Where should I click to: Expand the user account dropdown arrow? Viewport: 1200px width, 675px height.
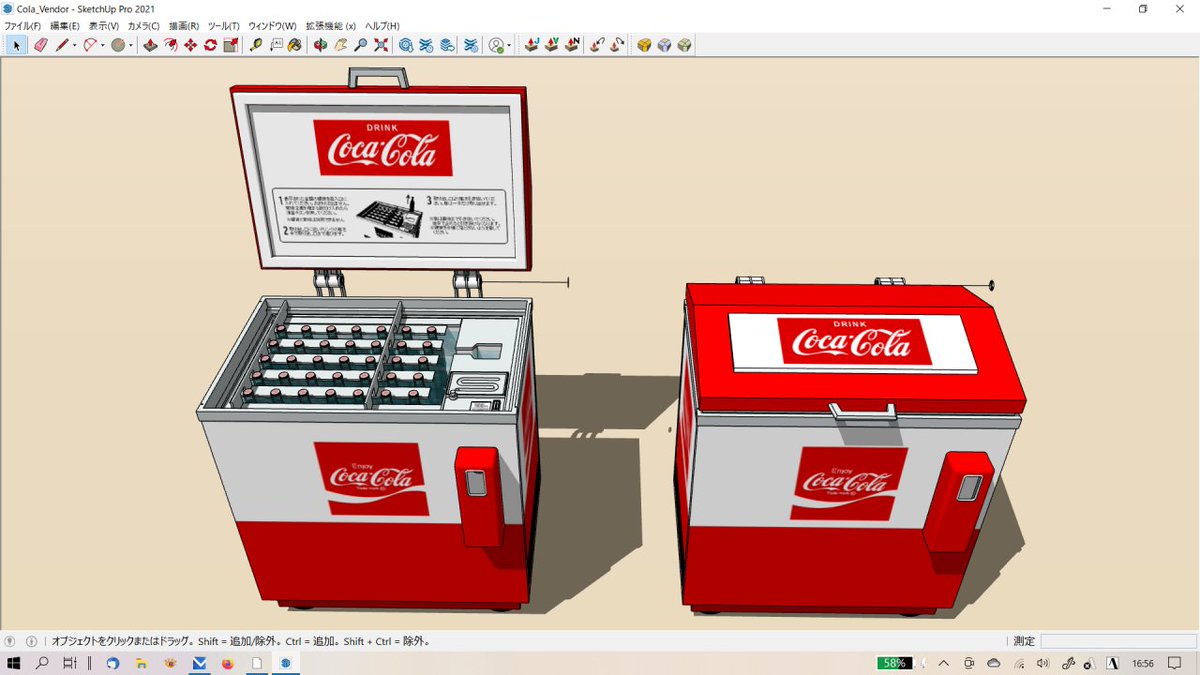[509, 45]
